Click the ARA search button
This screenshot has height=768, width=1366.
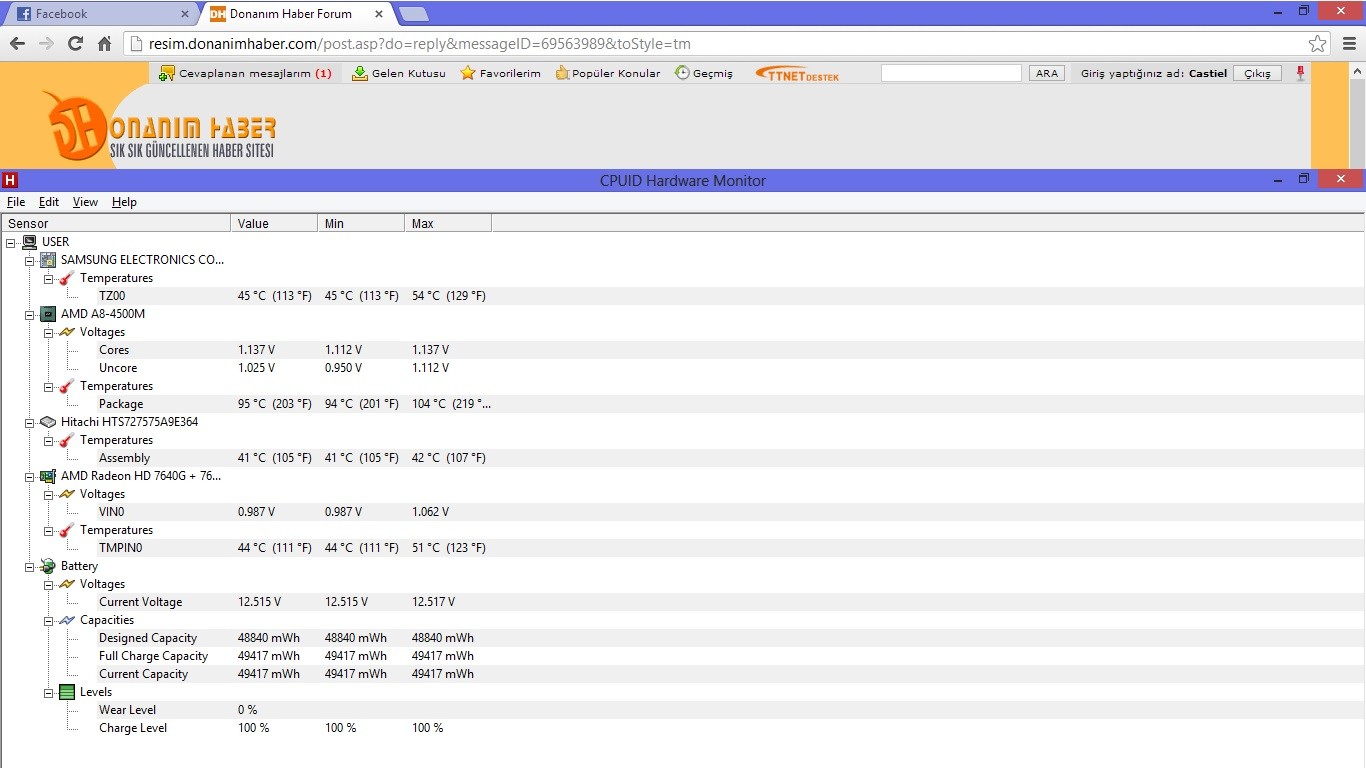(x=1047, y=73)
